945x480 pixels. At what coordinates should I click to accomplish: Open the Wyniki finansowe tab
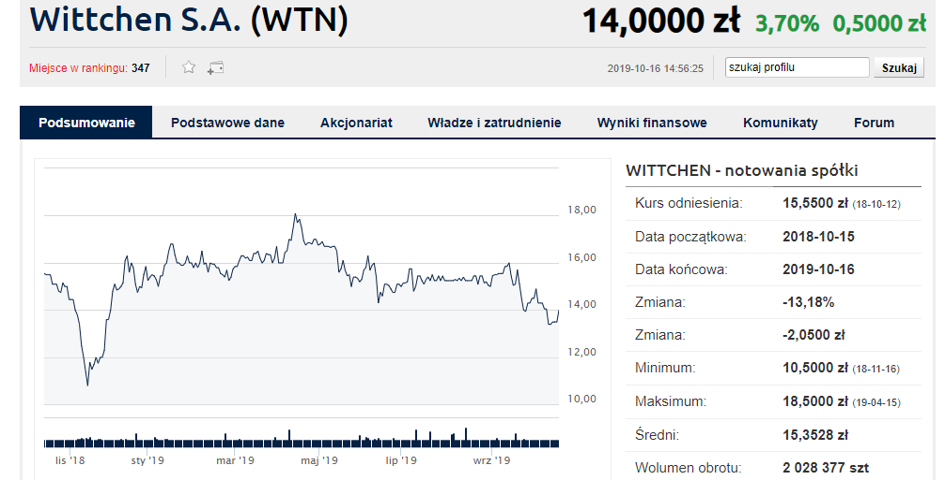pos(651,122)
